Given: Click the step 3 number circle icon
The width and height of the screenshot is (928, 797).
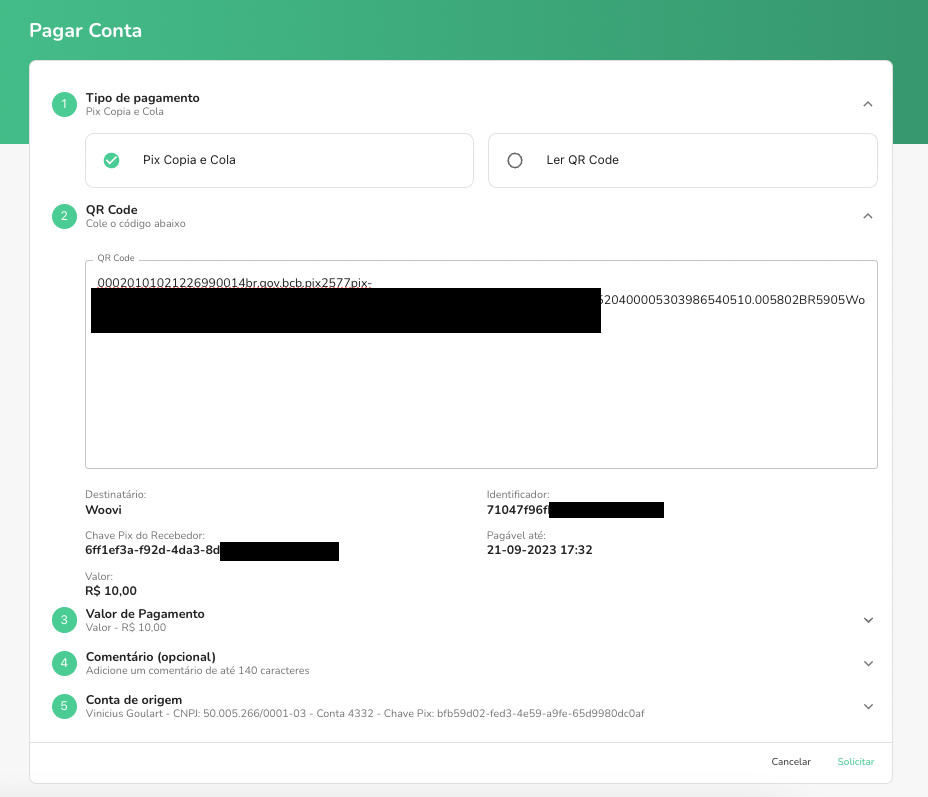Looking at the screenshot, I should pos(64,620).
